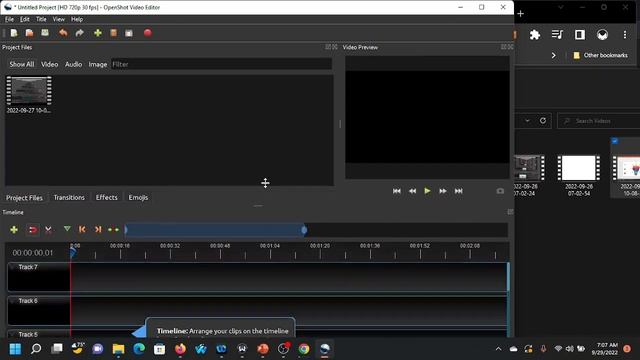Click the Filter text field
The width and height of the screenshot is (640, 360).
click(221, 64)
